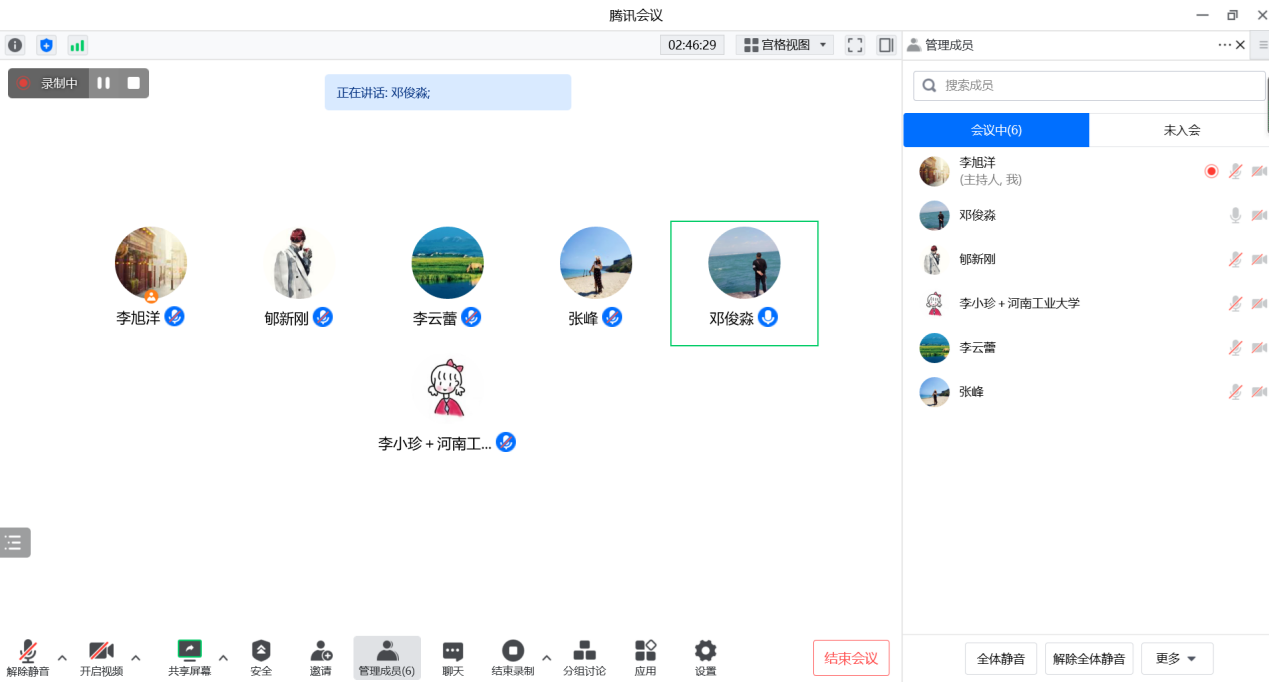Expand the 更多 dropdown in member panel
The image size is (1269, 682).
click(x=1176, y=659)
